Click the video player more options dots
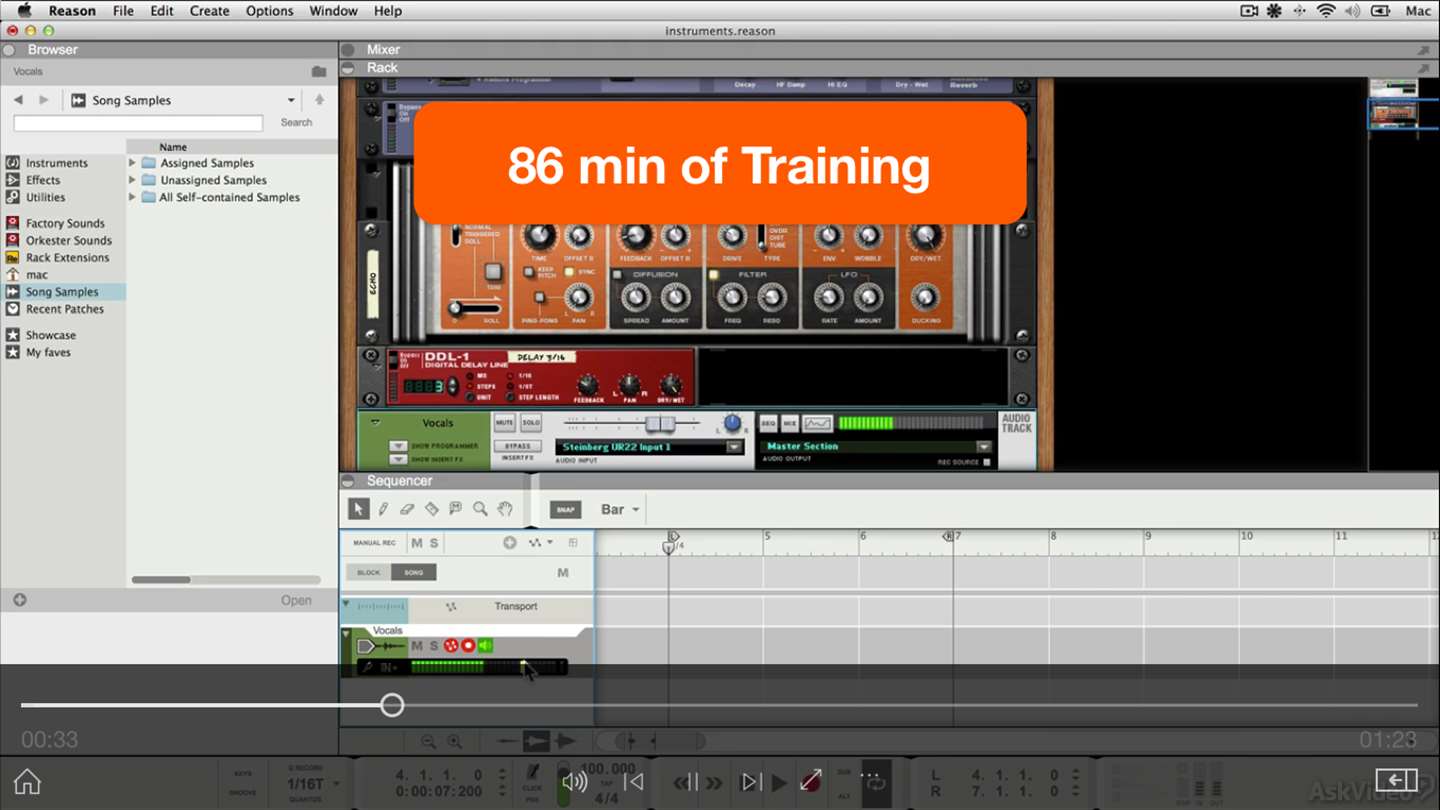The image size is (1440, 810). pyautogui.click(x=869, y=775)
